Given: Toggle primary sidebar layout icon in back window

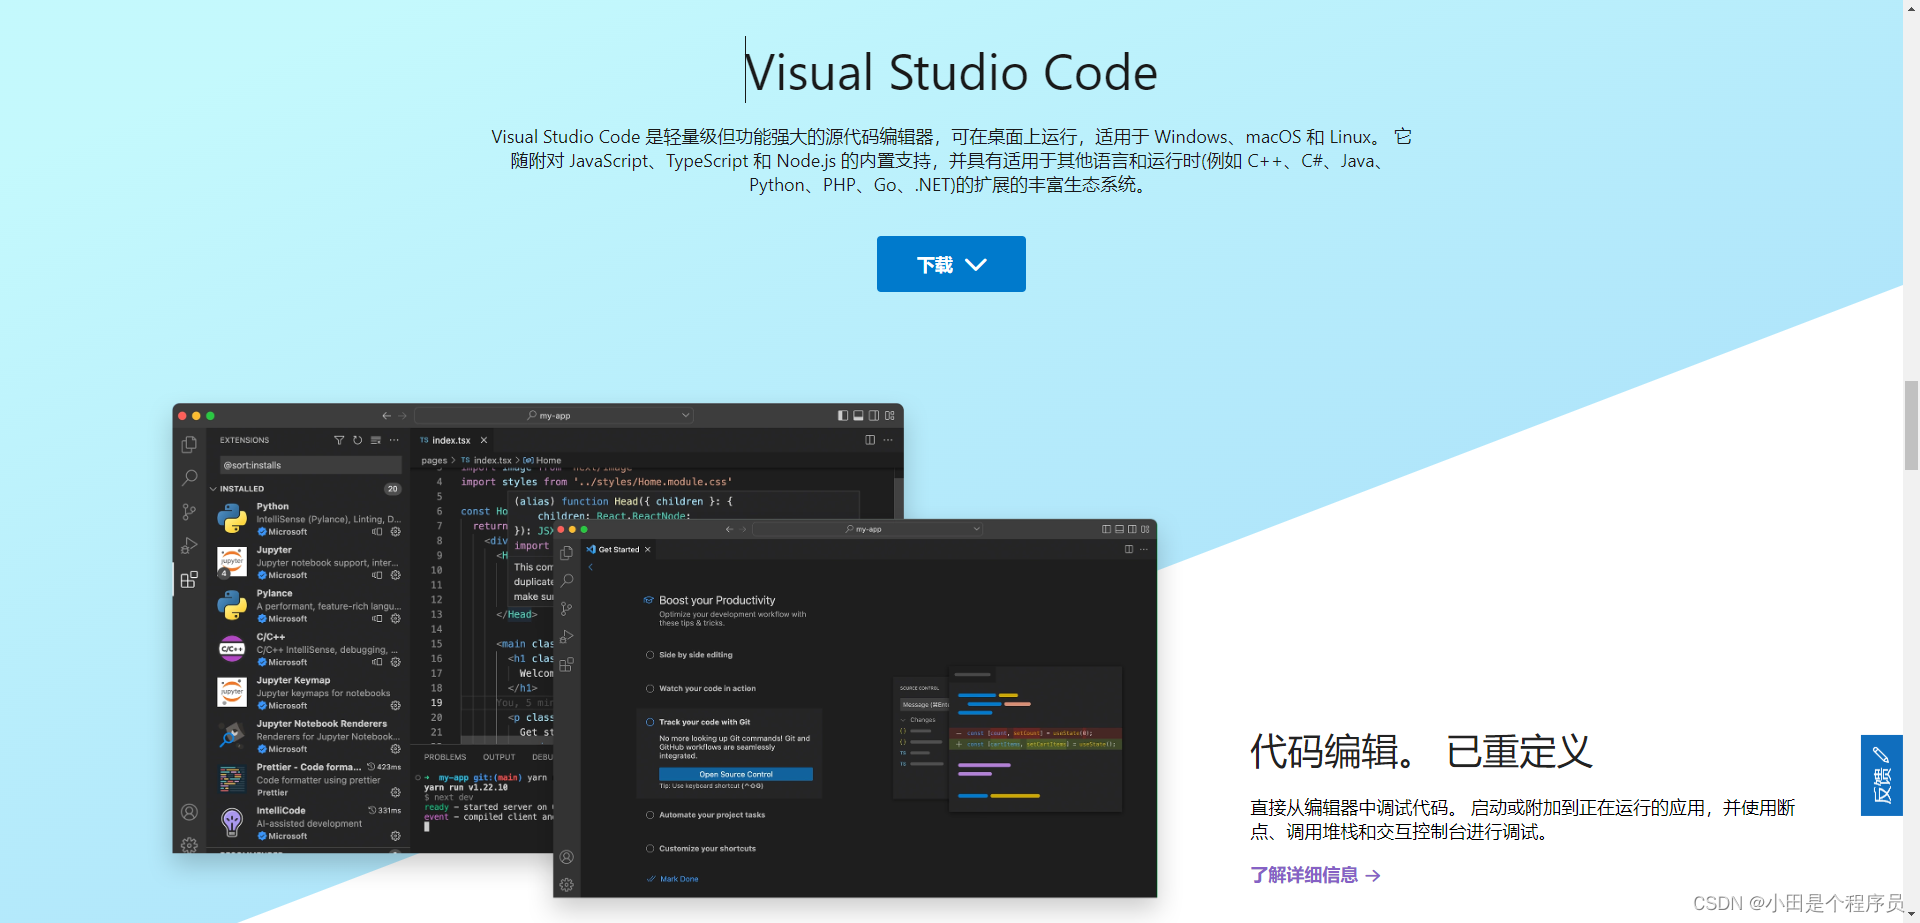Looking at the screenshot, I should tap(843, 415).
